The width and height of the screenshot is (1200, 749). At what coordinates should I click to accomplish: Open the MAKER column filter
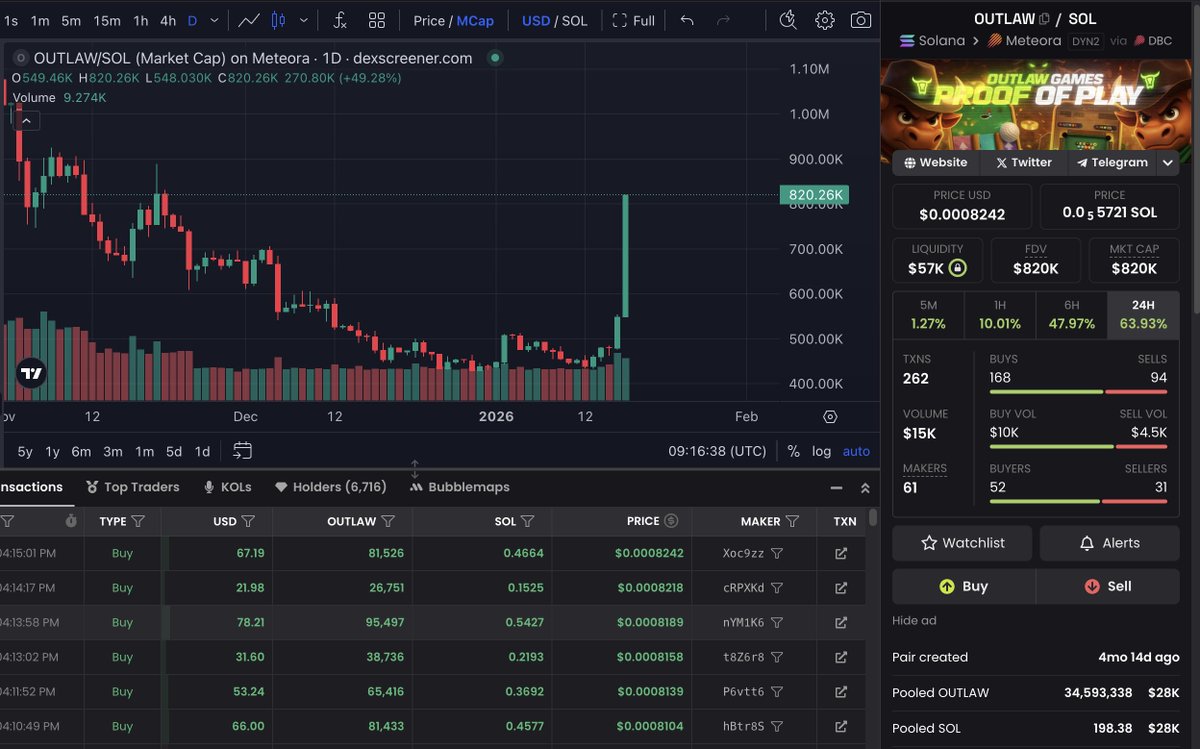click(792, 521)
